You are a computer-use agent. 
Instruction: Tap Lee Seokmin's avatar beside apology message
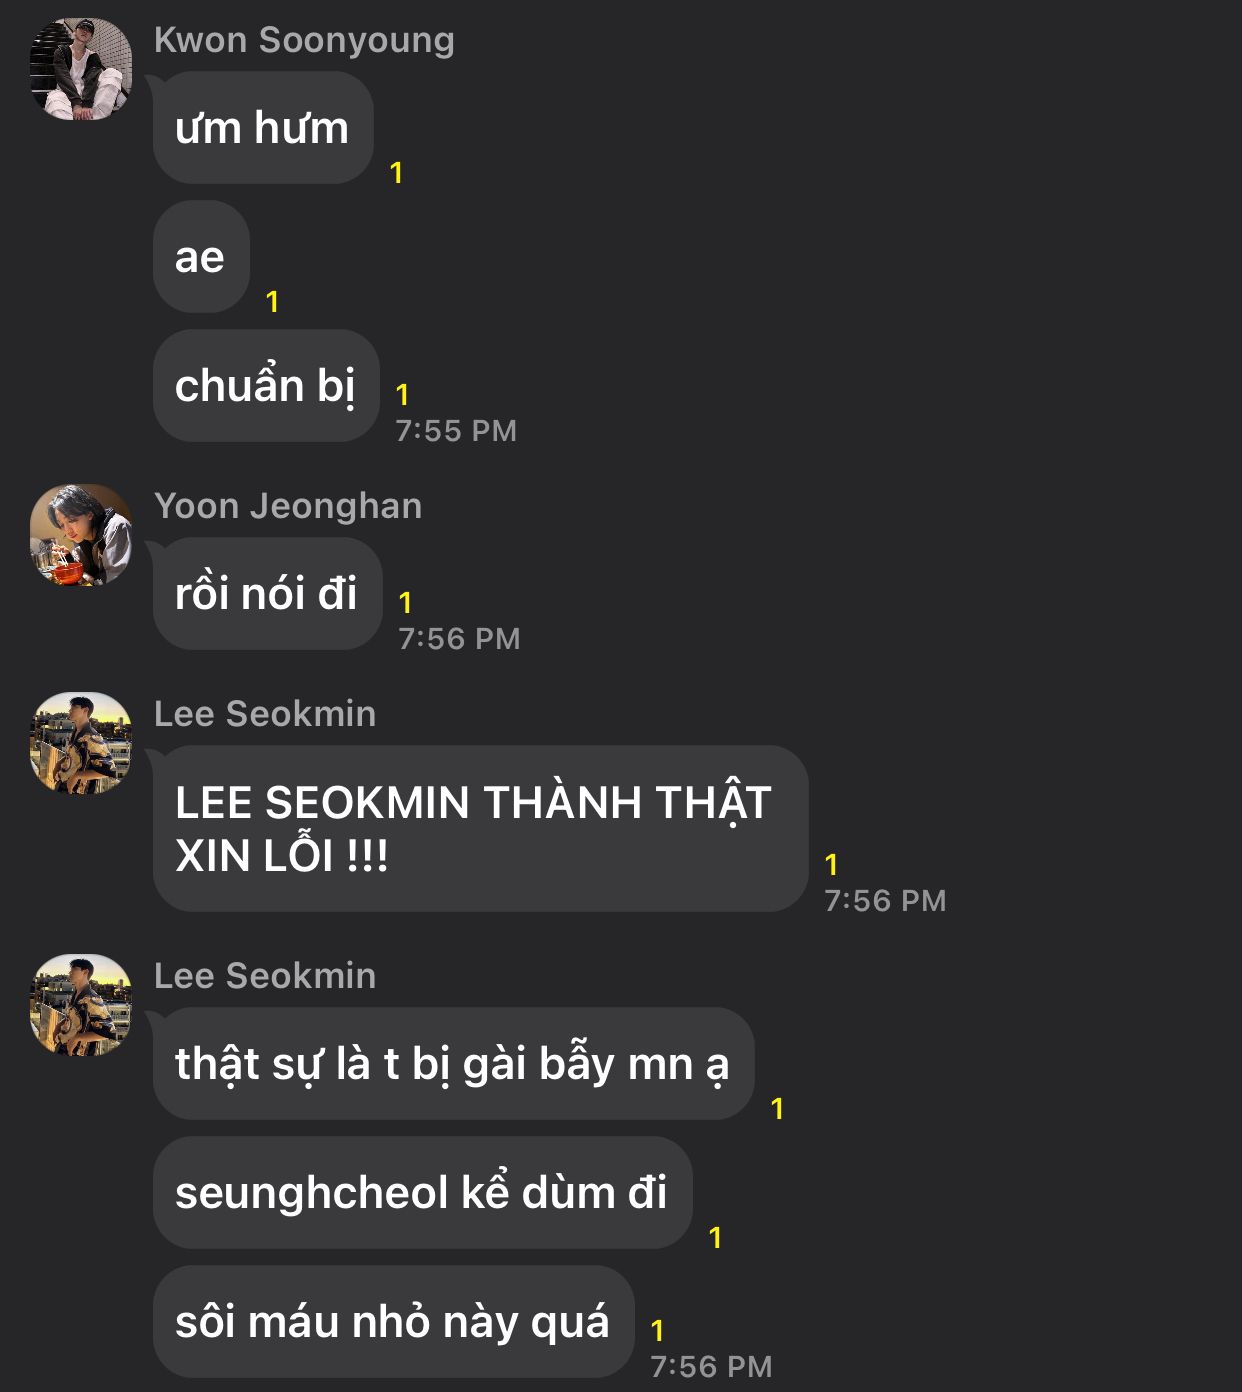pos(81,743)
